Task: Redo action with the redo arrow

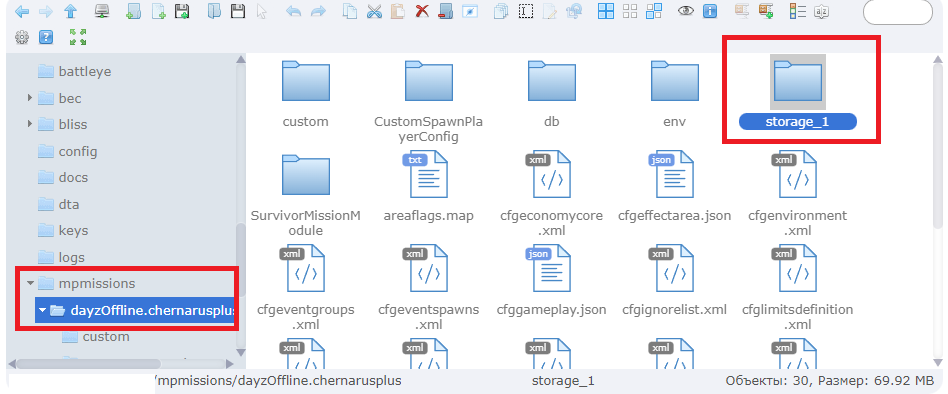Action: pyautogui.click(x=318, y=11)
